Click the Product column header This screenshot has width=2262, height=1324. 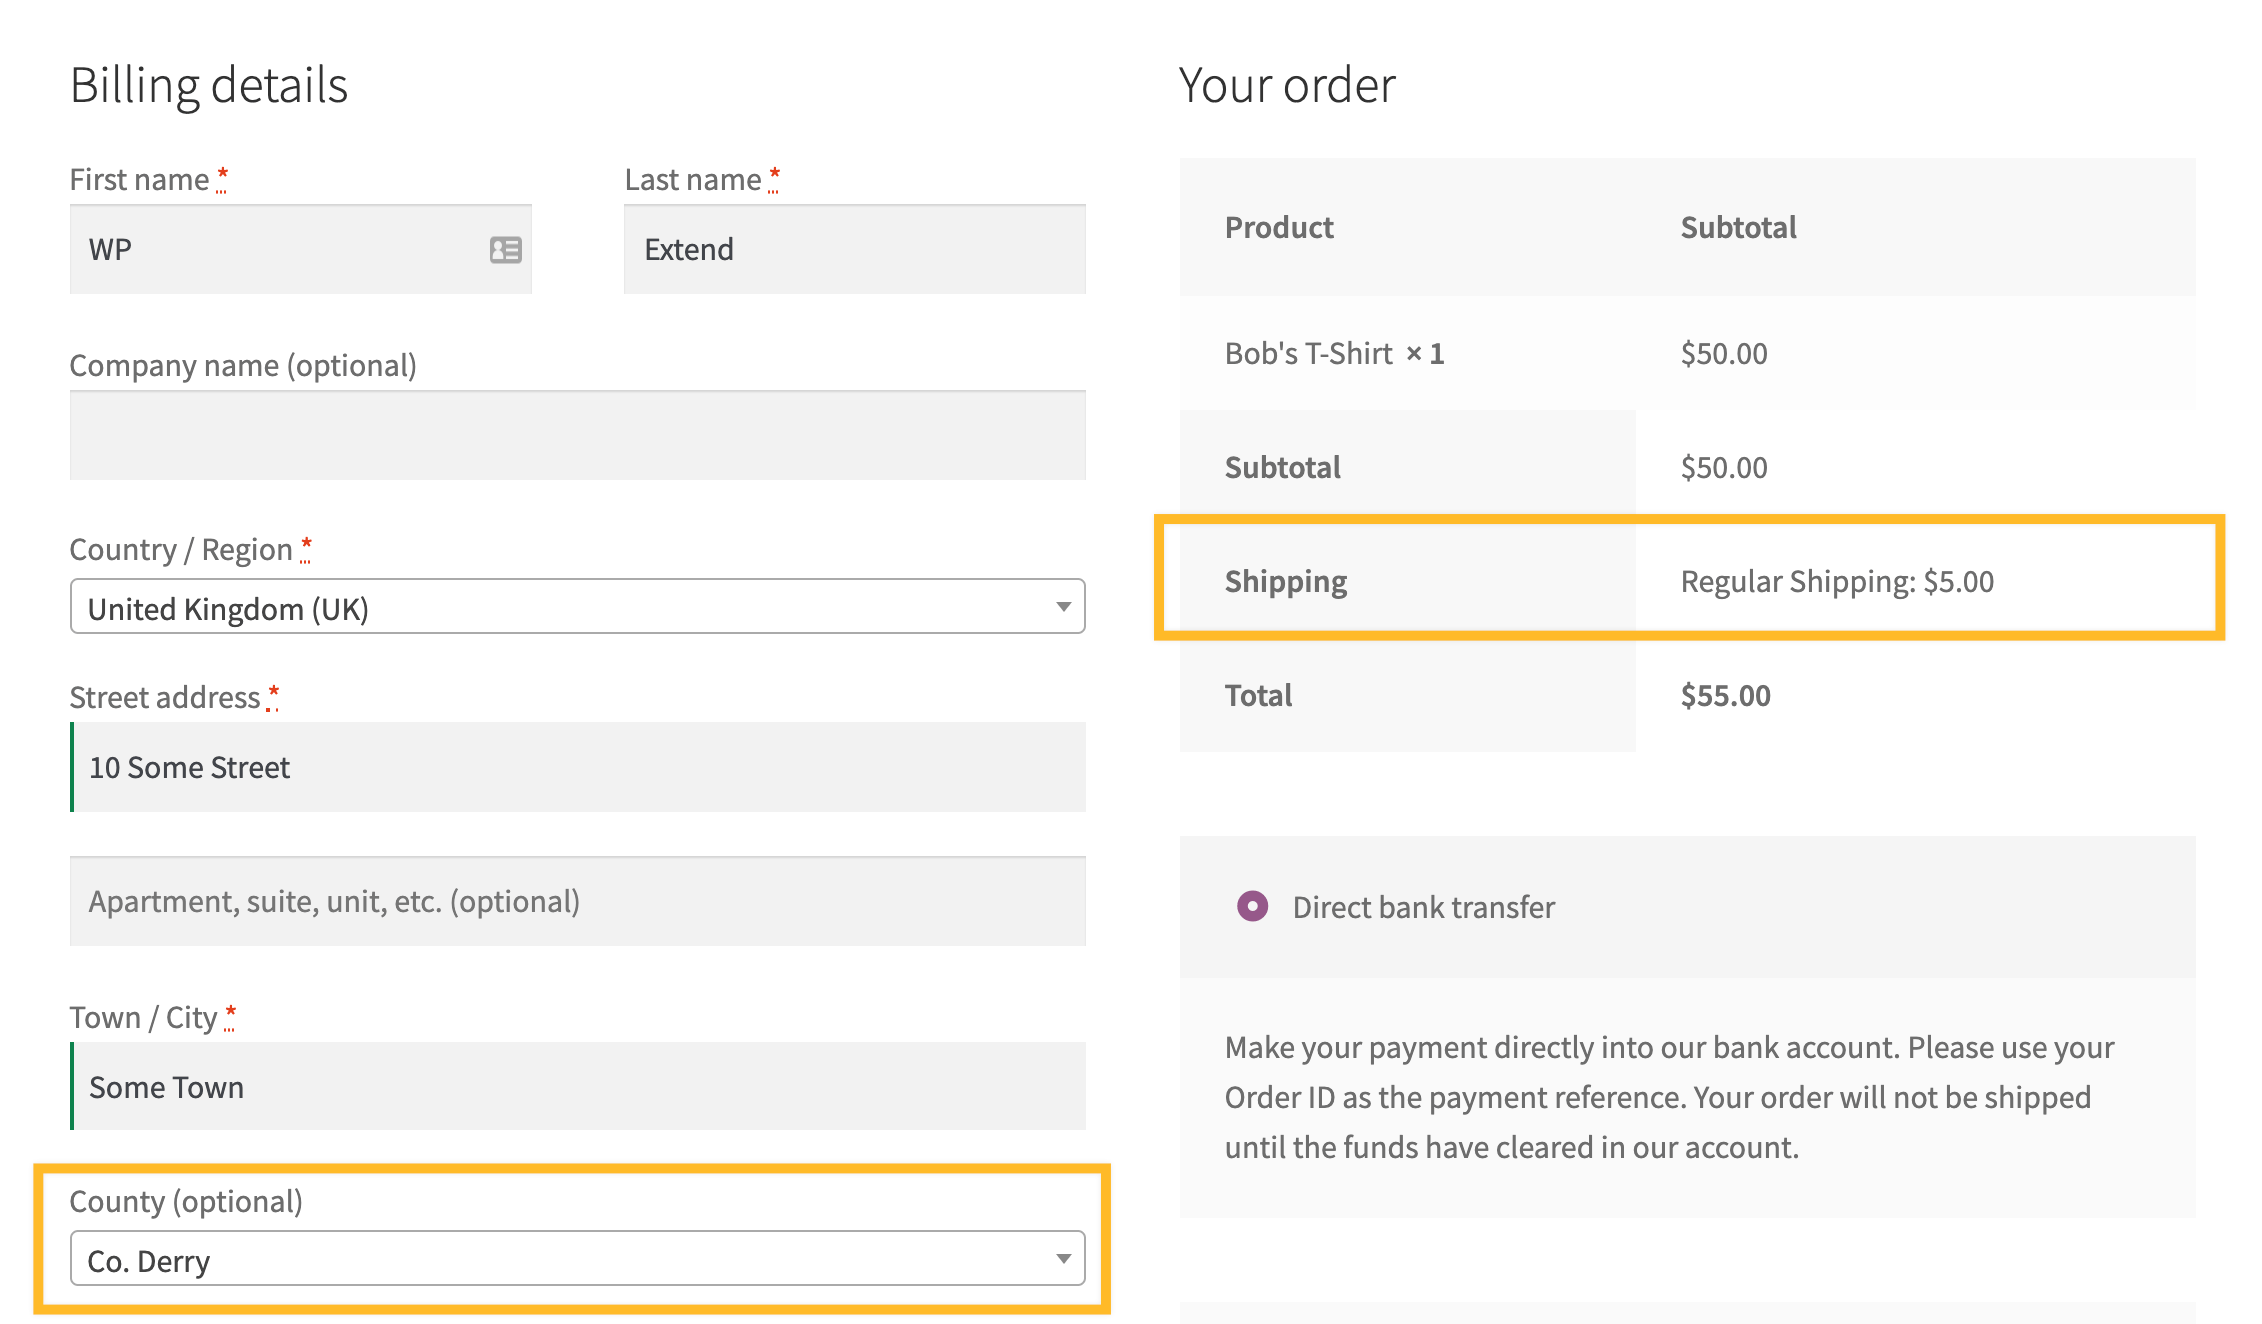(x=1279, y=228)
